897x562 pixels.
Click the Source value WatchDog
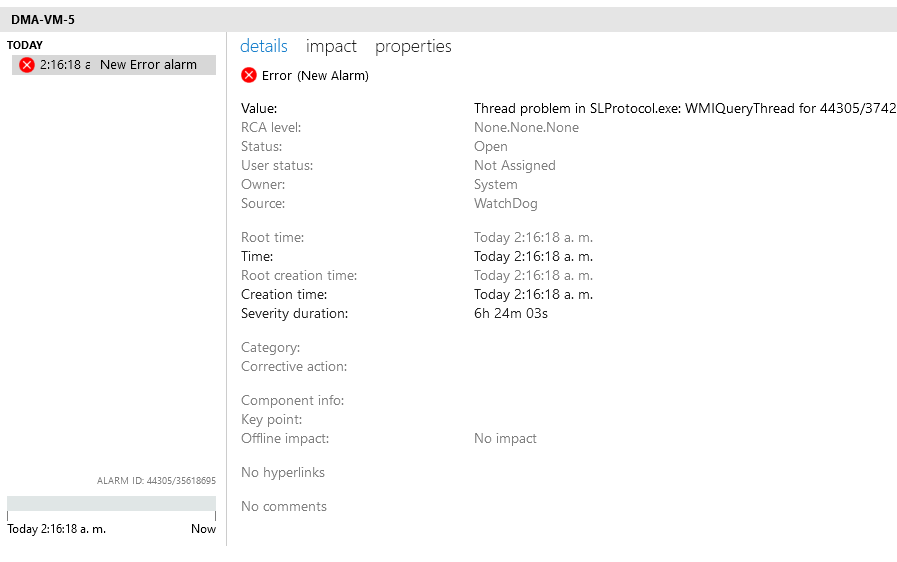click(506, 204)
